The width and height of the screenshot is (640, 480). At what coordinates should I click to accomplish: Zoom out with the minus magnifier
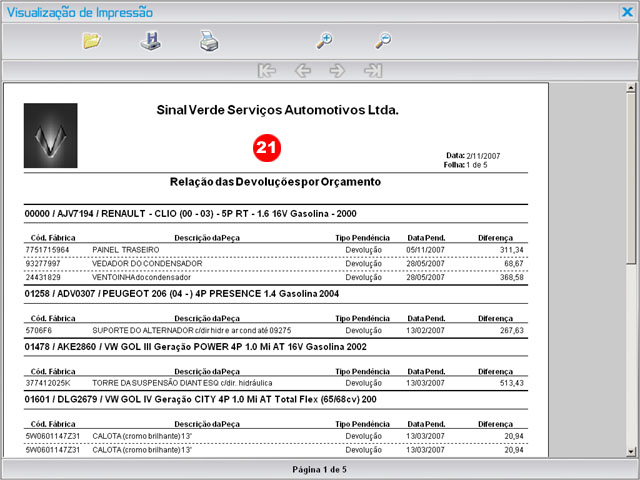click(383, 41)
